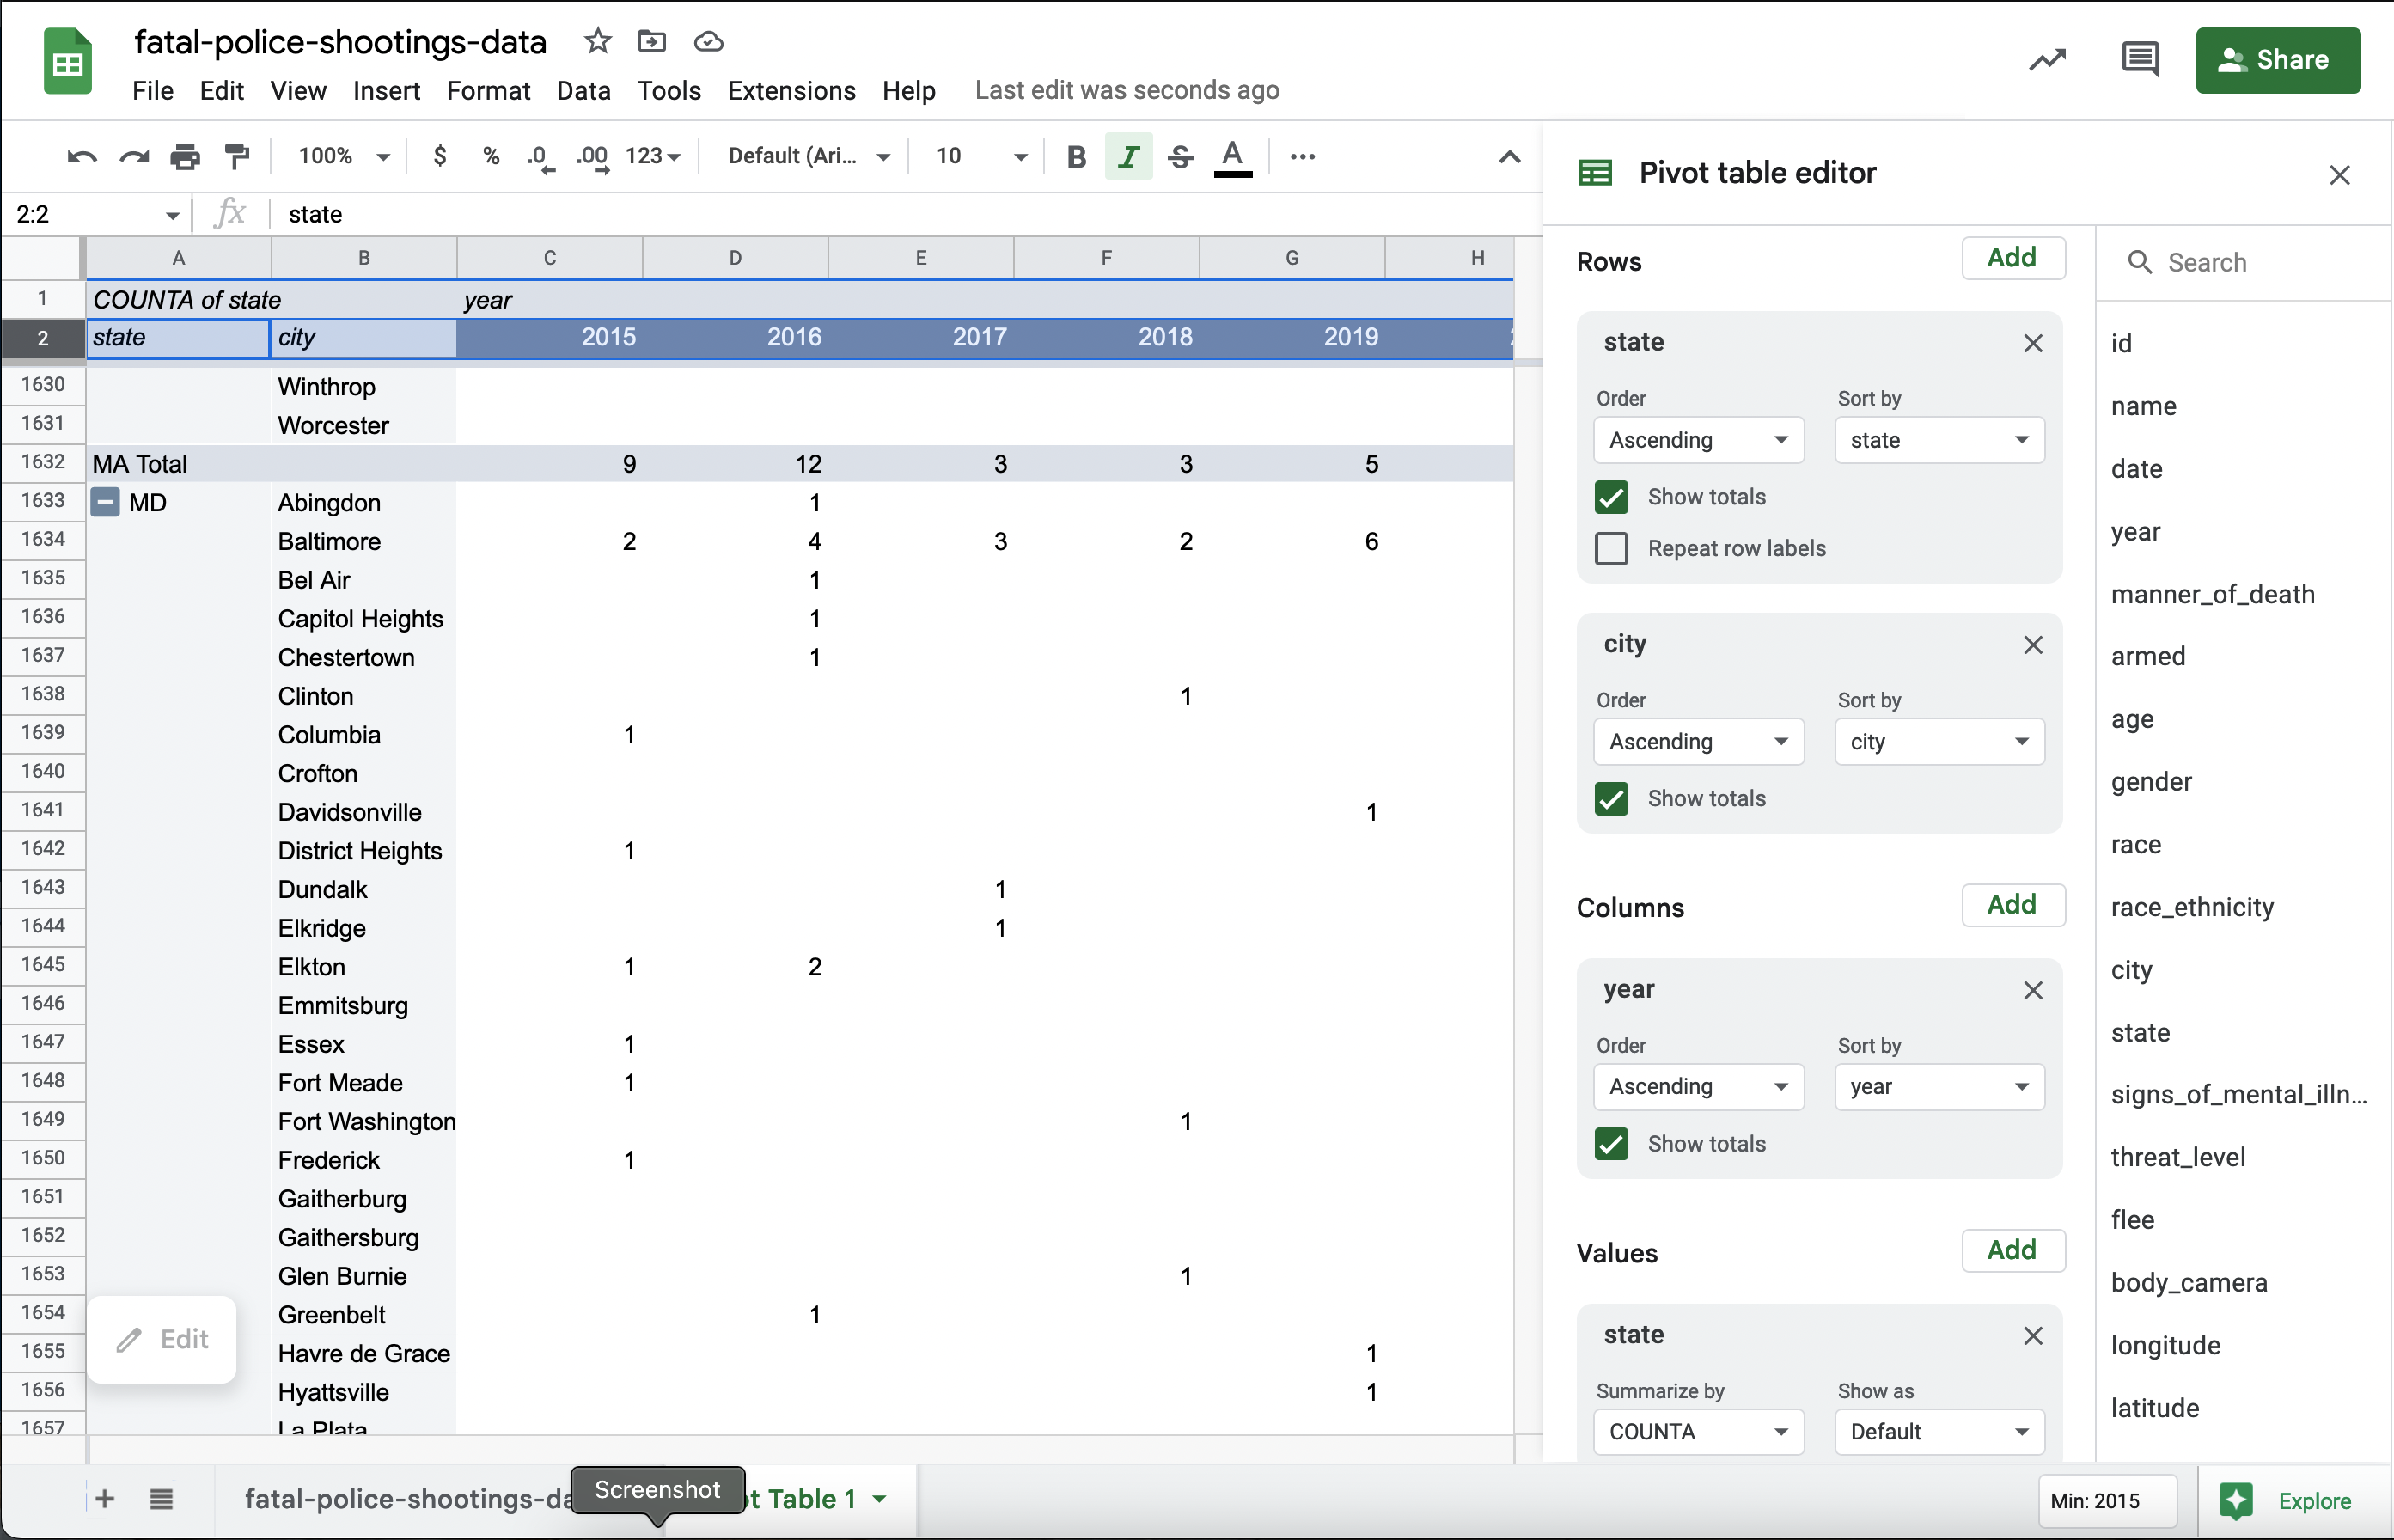2394x1540 pixels.
Task: Format as currency with dollar icon
Action: 439,156
